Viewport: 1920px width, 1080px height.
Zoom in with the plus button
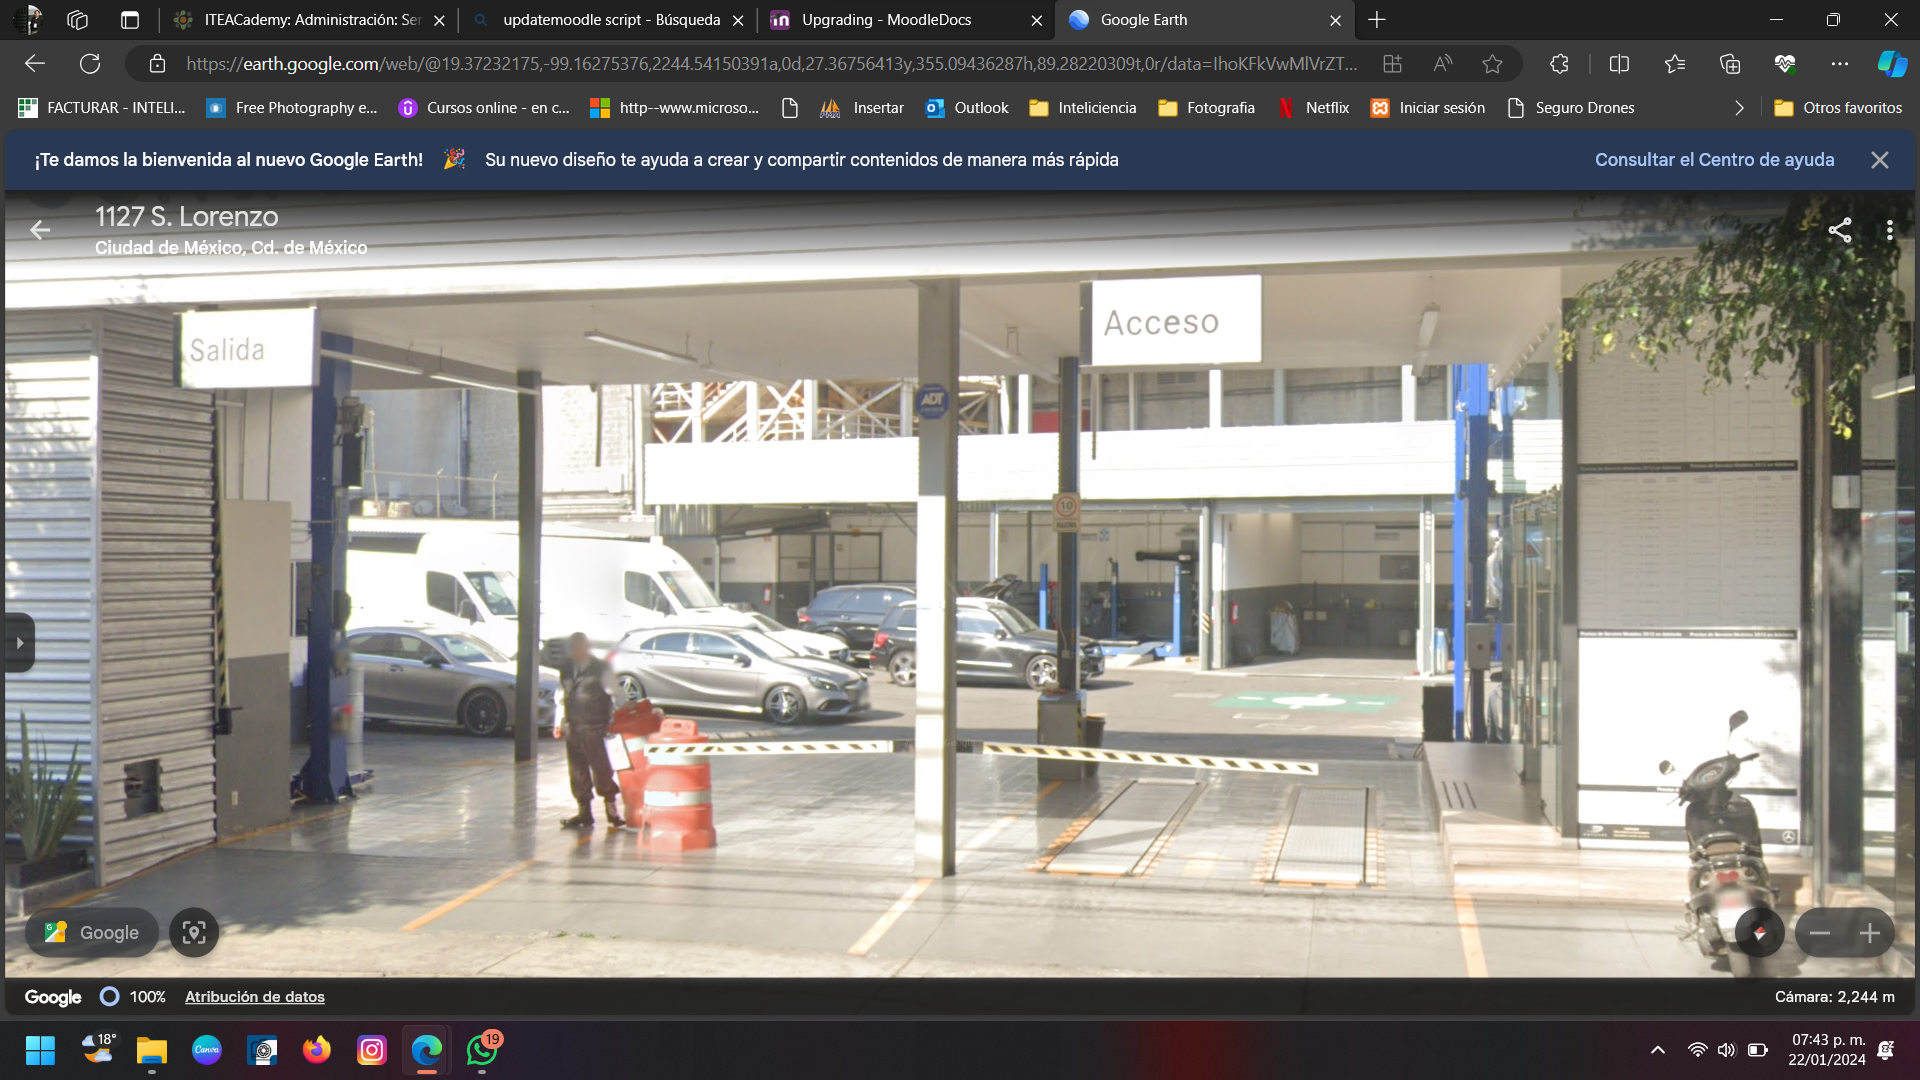[x=1869, y=933]
